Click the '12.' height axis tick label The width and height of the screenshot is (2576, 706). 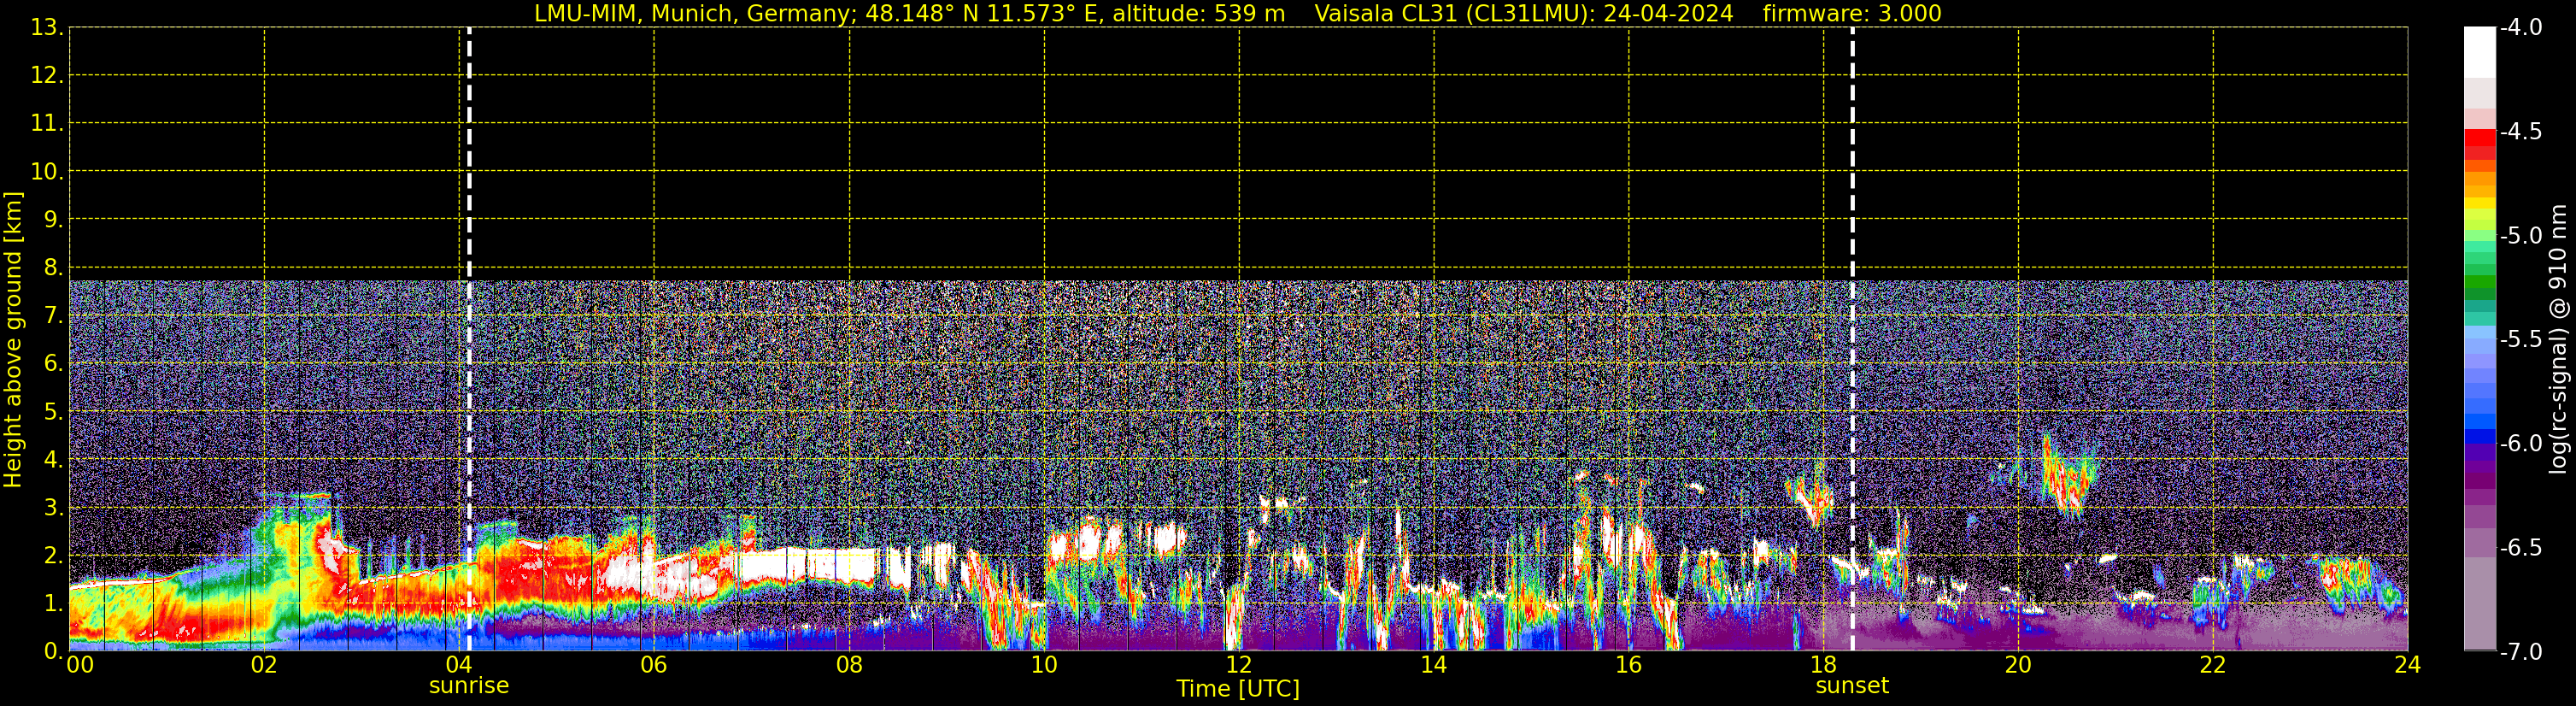coord(47,75)
